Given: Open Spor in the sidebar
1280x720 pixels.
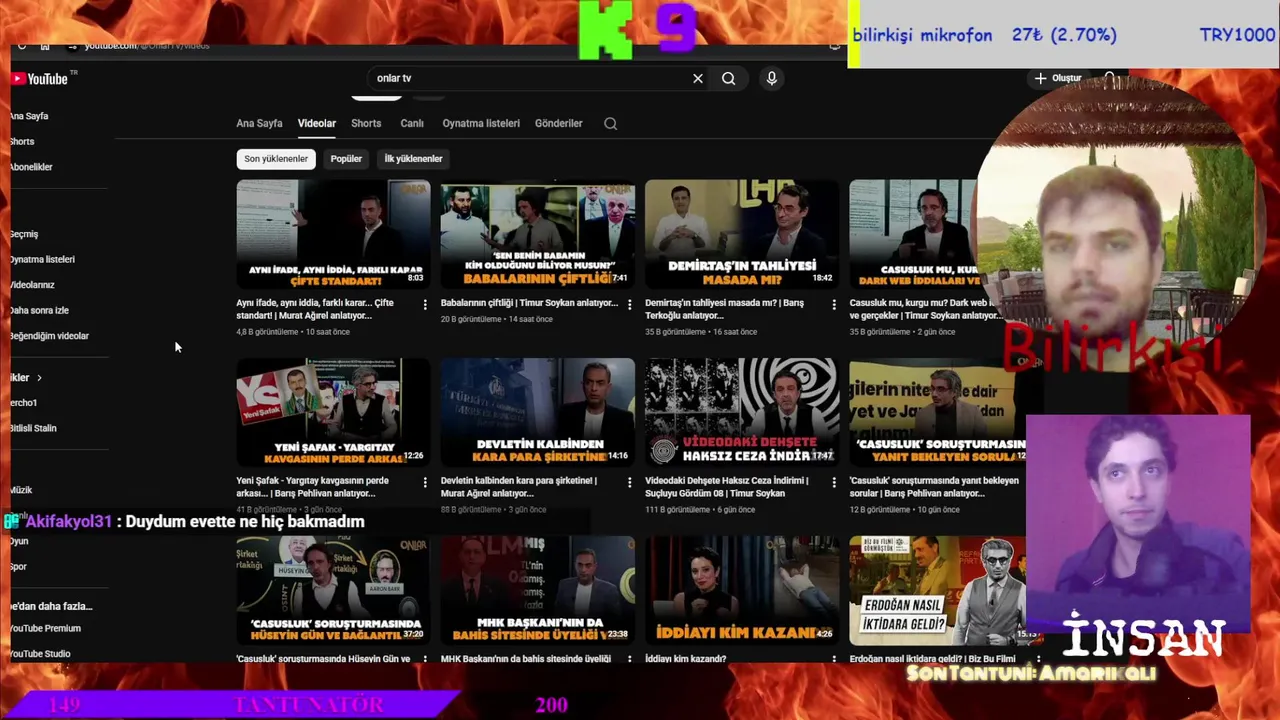Looking at the screenshot, I should pyautogui.click(x=18, y=567).
